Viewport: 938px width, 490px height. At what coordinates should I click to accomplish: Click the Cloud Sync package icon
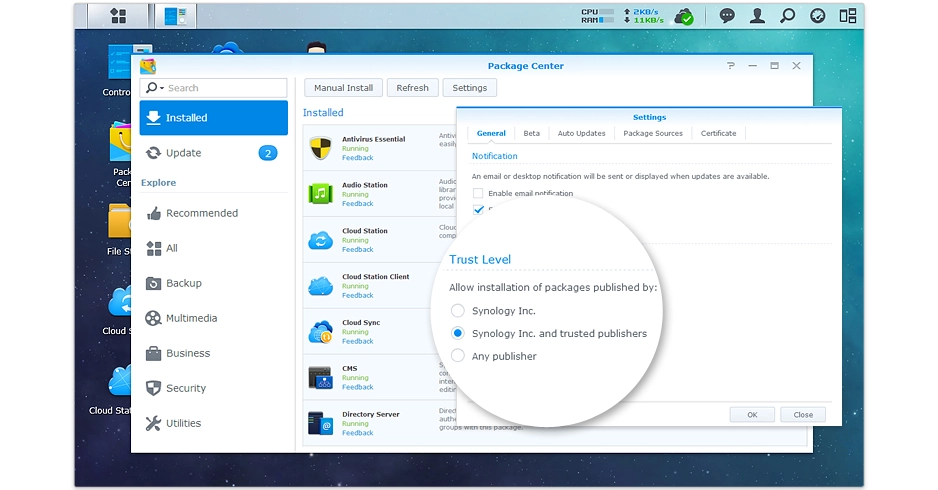tap(321, 331)
